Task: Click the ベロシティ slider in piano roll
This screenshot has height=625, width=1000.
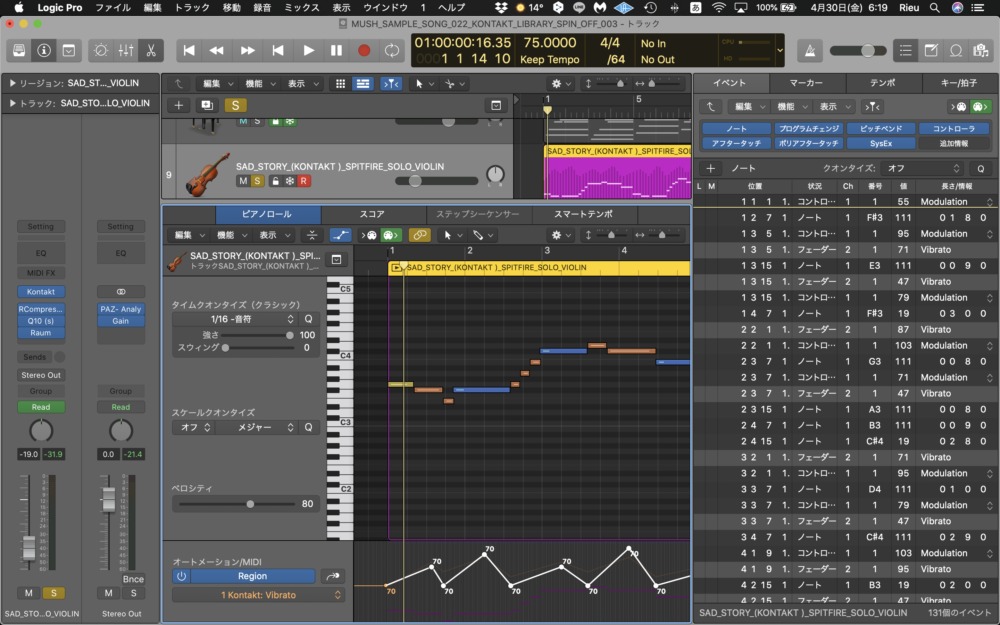Action: coord(250,505)
